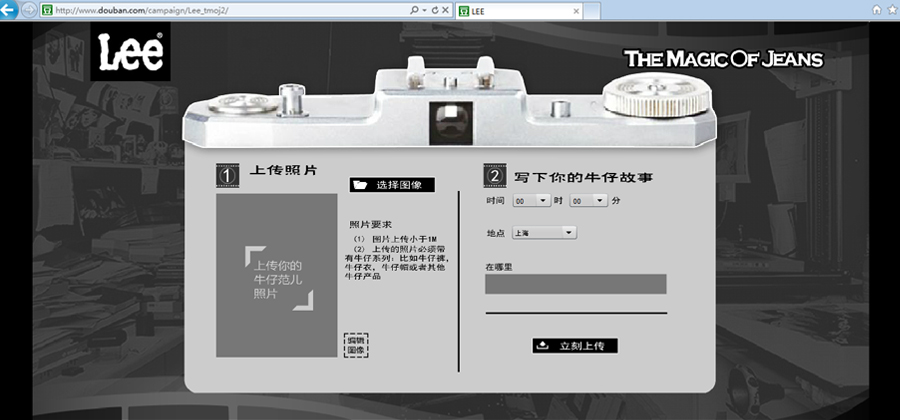This screenshot has height=420, width=900.
Task: Open browser home page icon
Action: click(876, 10)
